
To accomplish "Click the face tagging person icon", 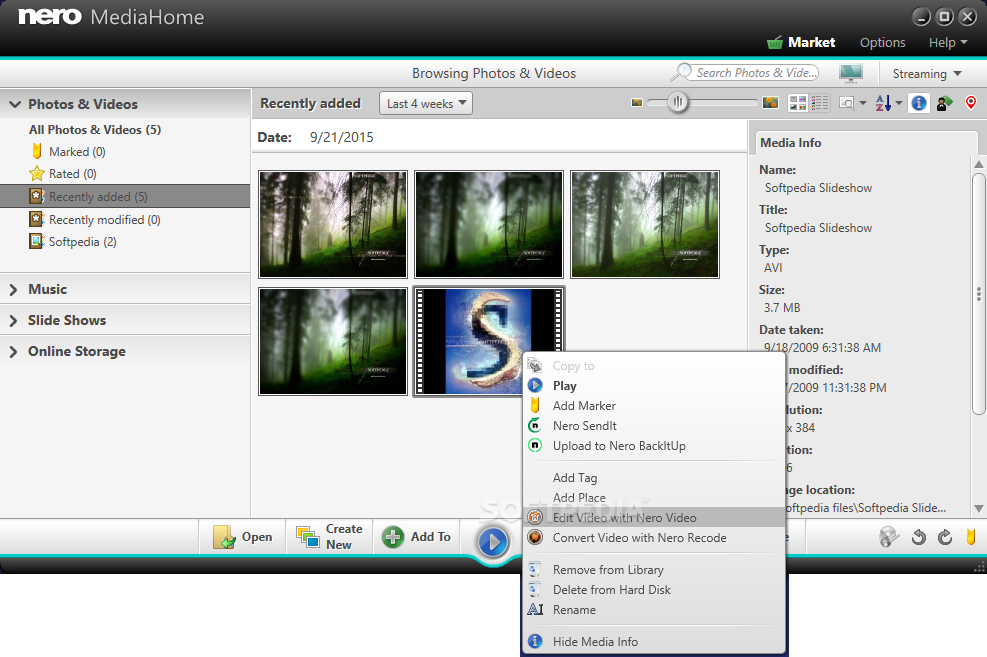I will coord(944,103).
